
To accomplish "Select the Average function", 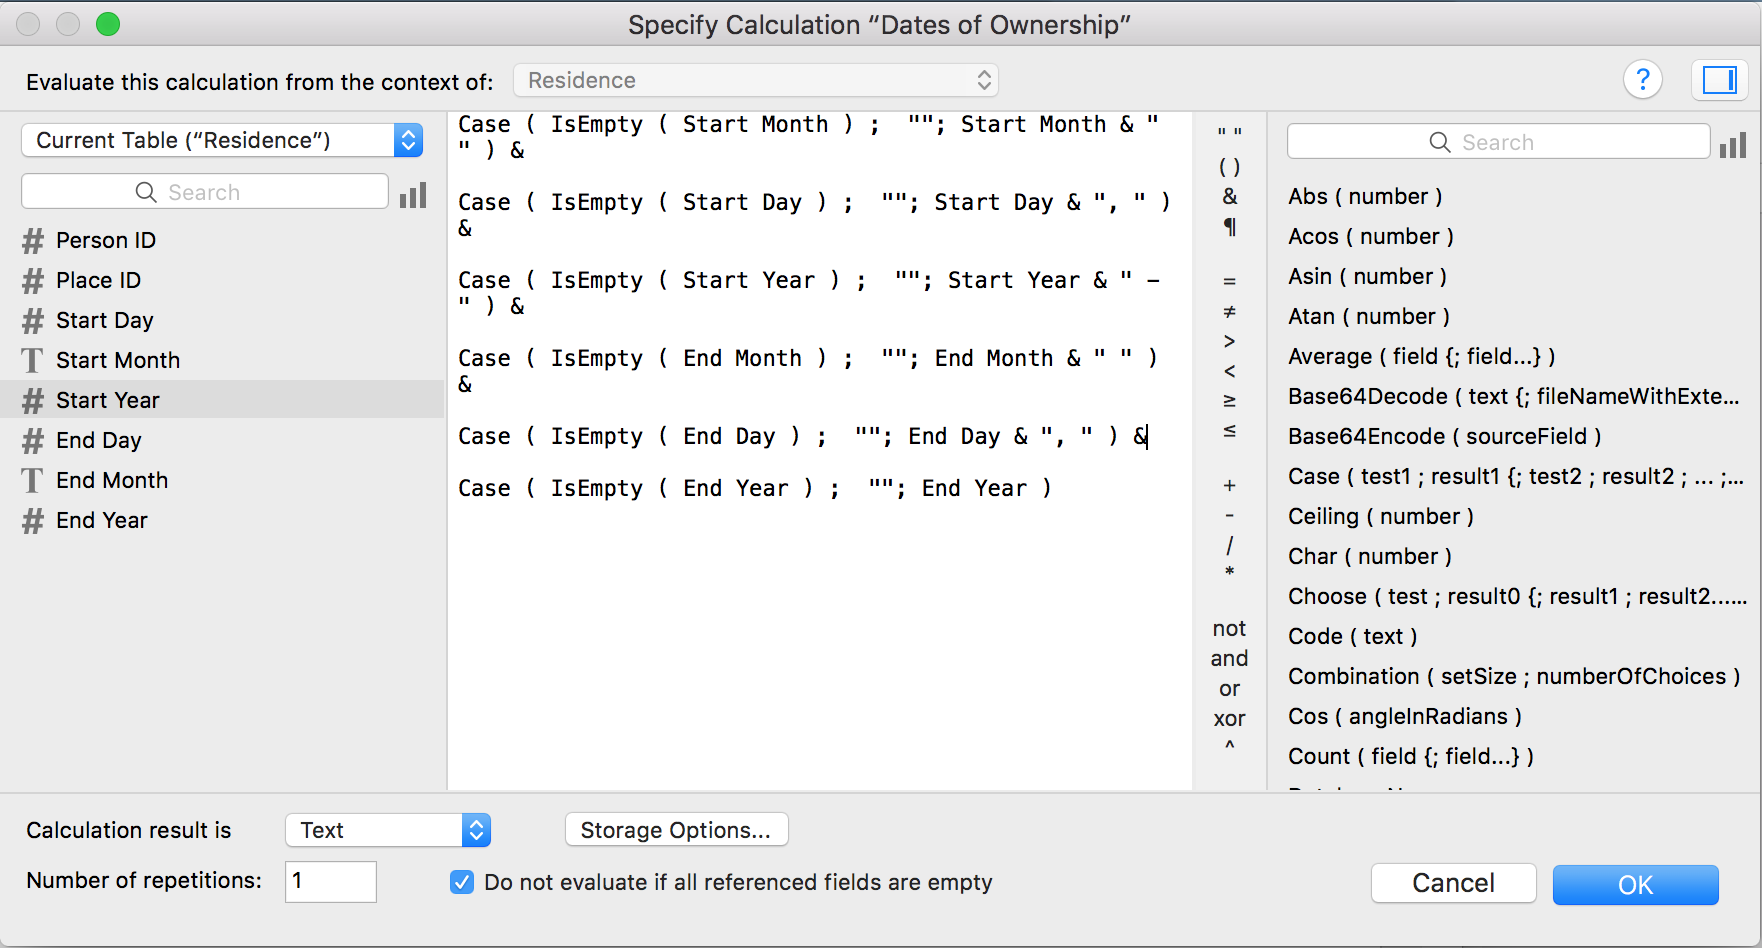I will click(x=1421, y=357).
